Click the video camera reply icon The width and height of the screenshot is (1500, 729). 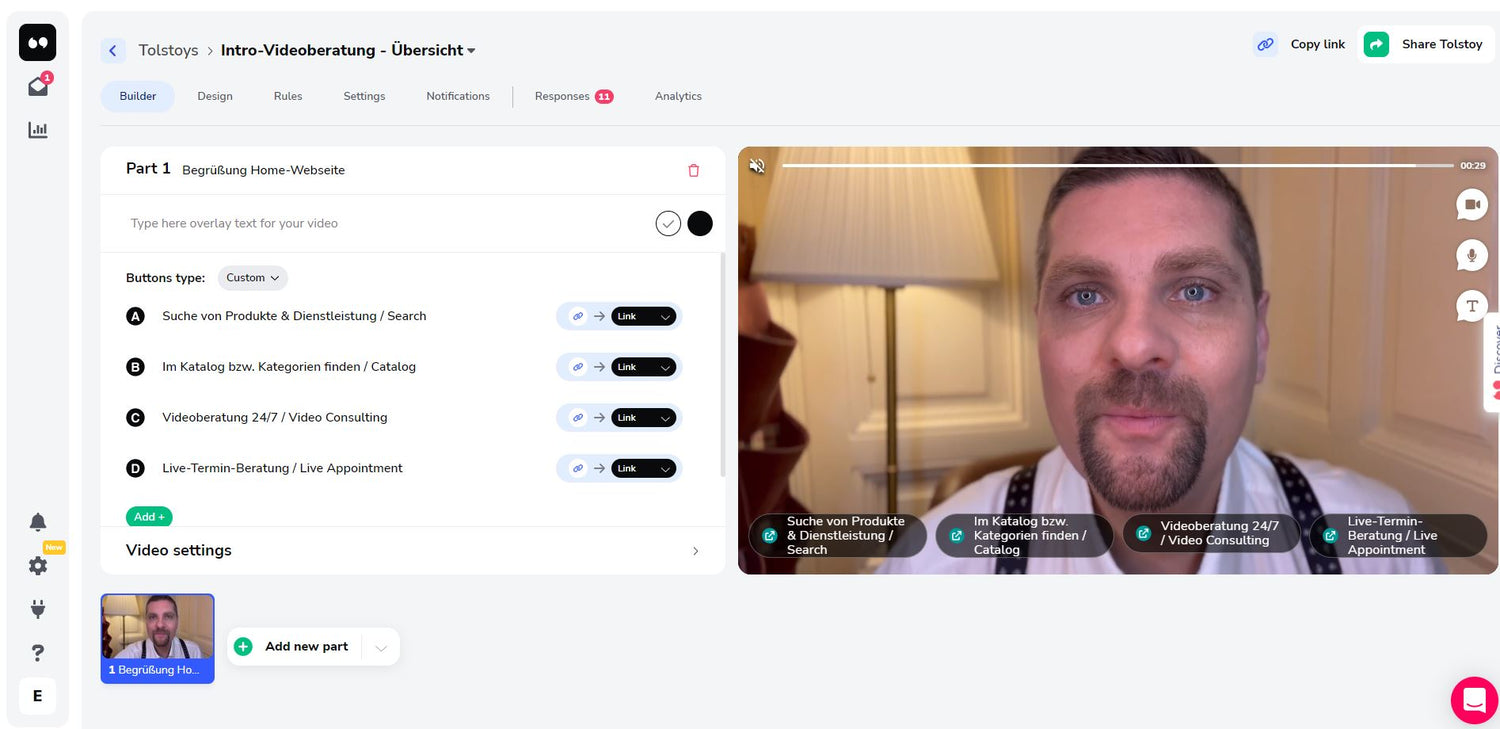pyautogui.click(x=1471, y=205)
